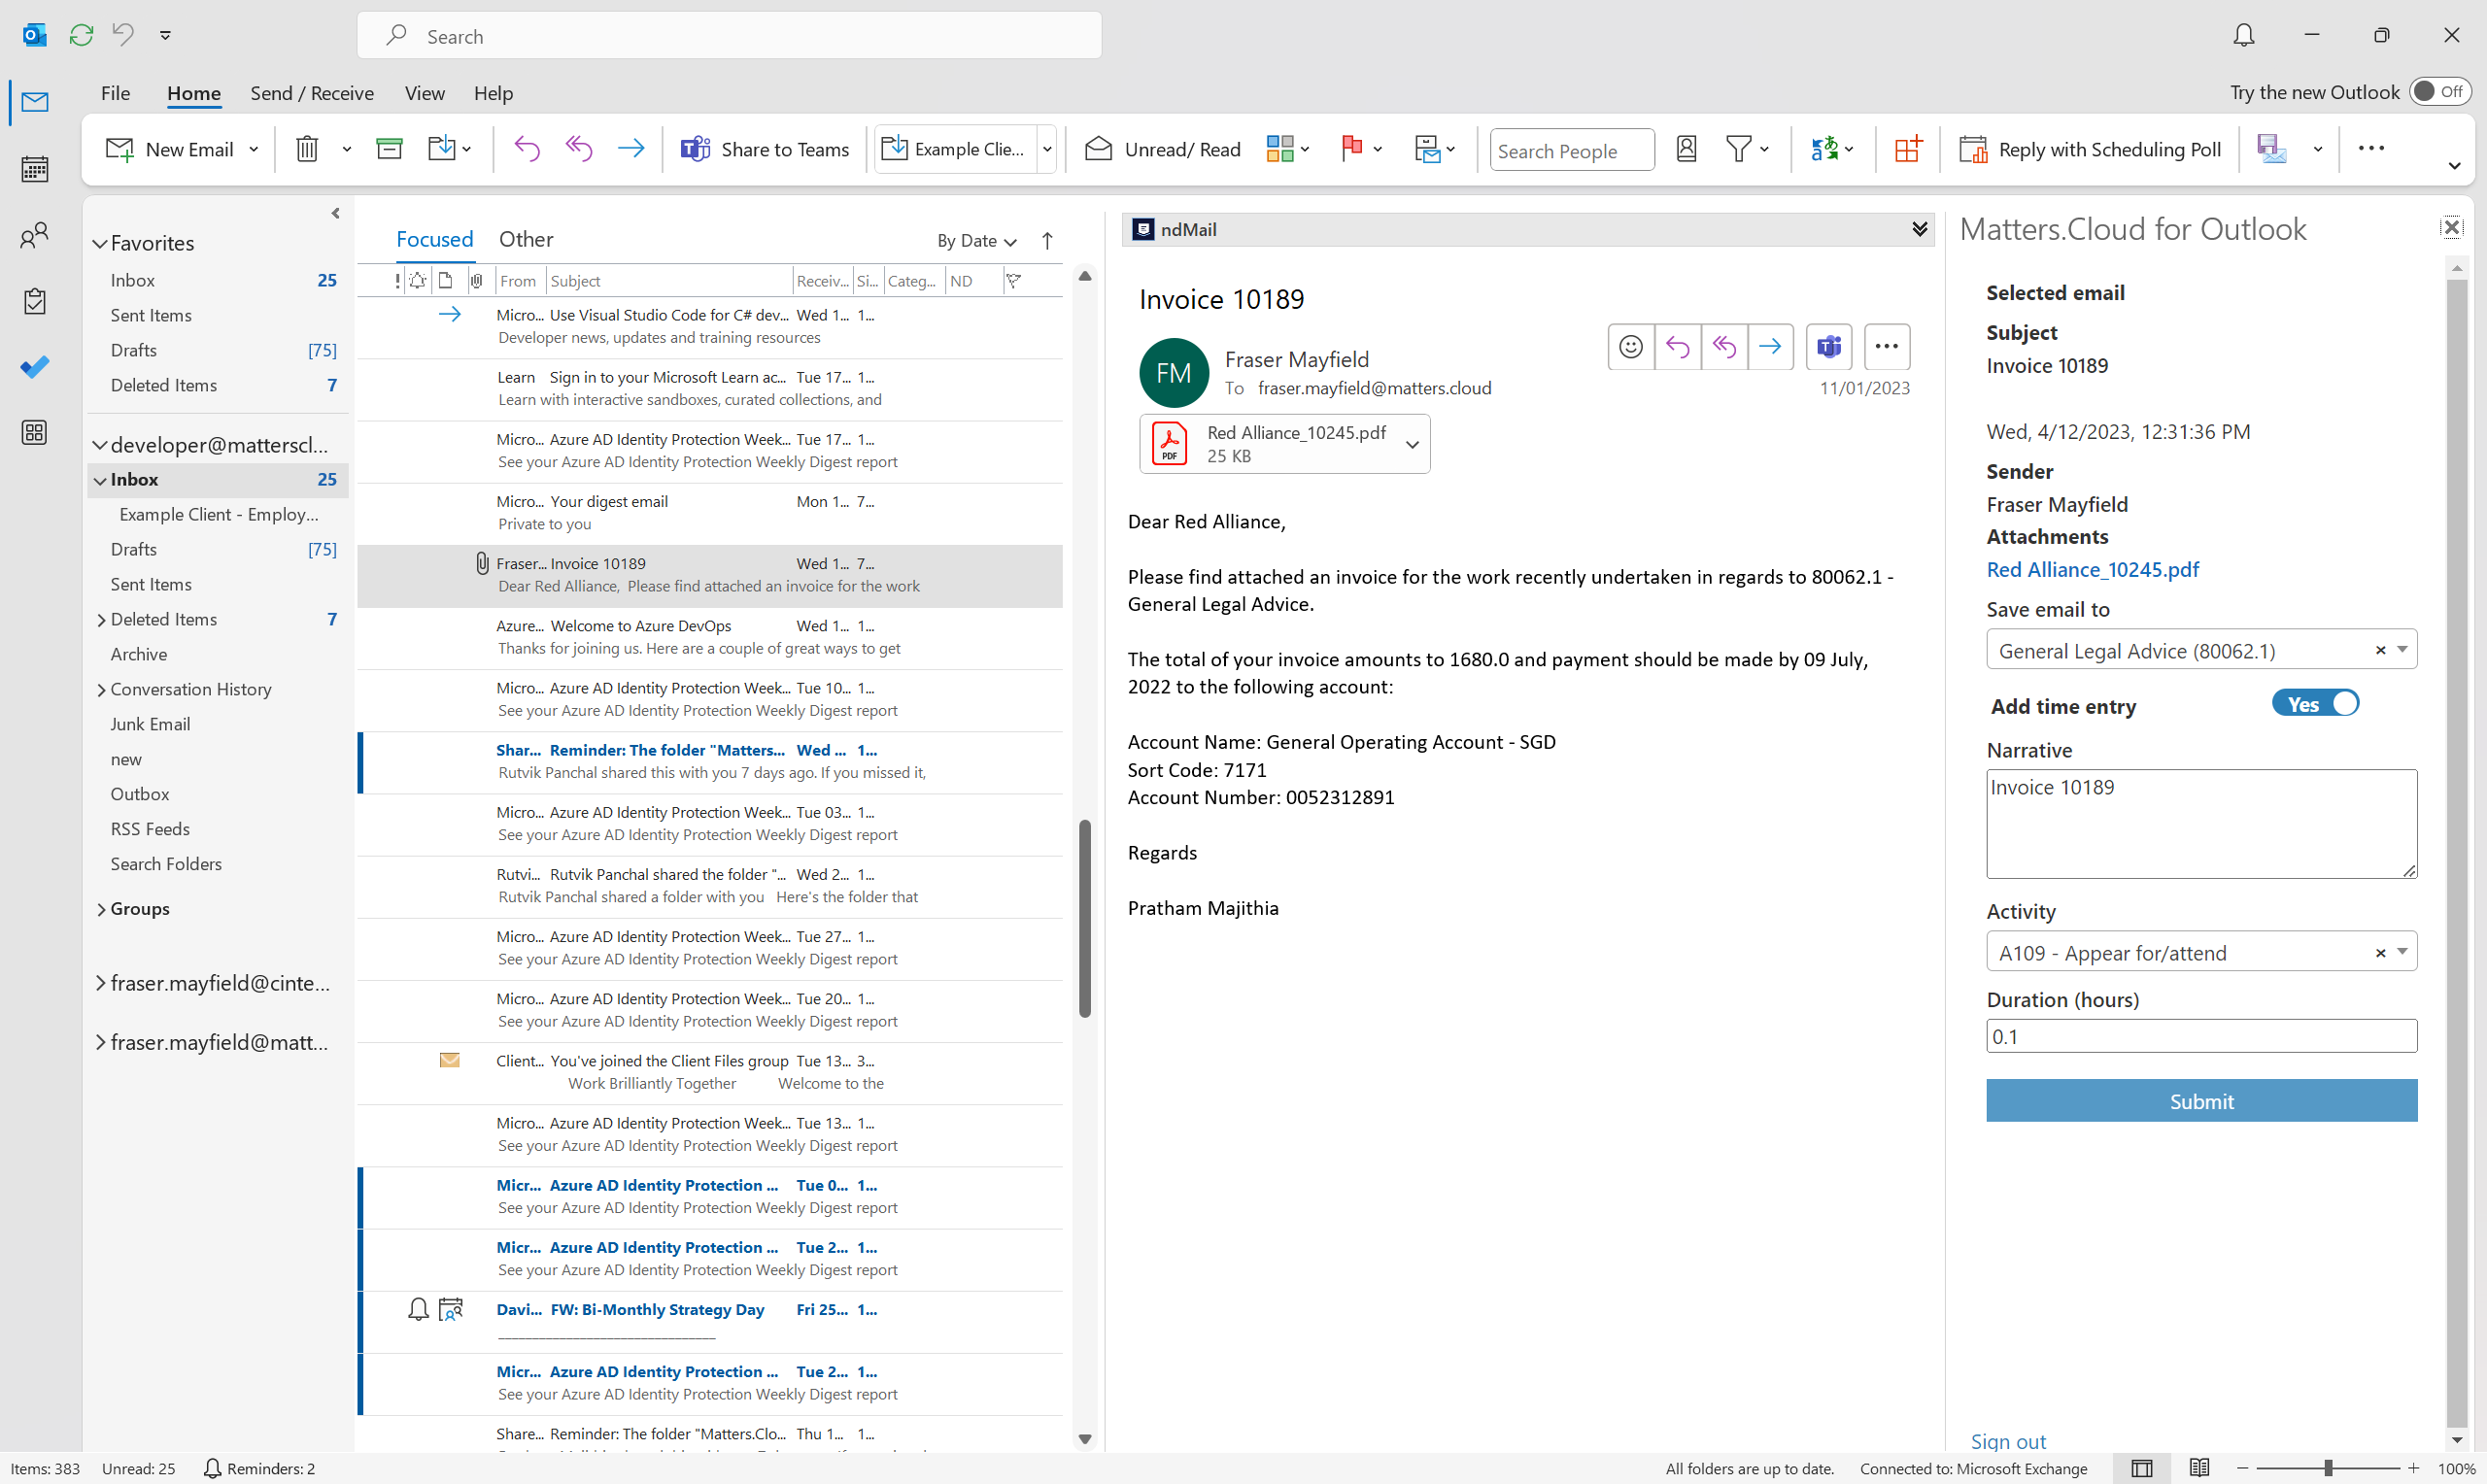
Task: Toggle Unread/ Read on selected email
Action: point(1162,149)
